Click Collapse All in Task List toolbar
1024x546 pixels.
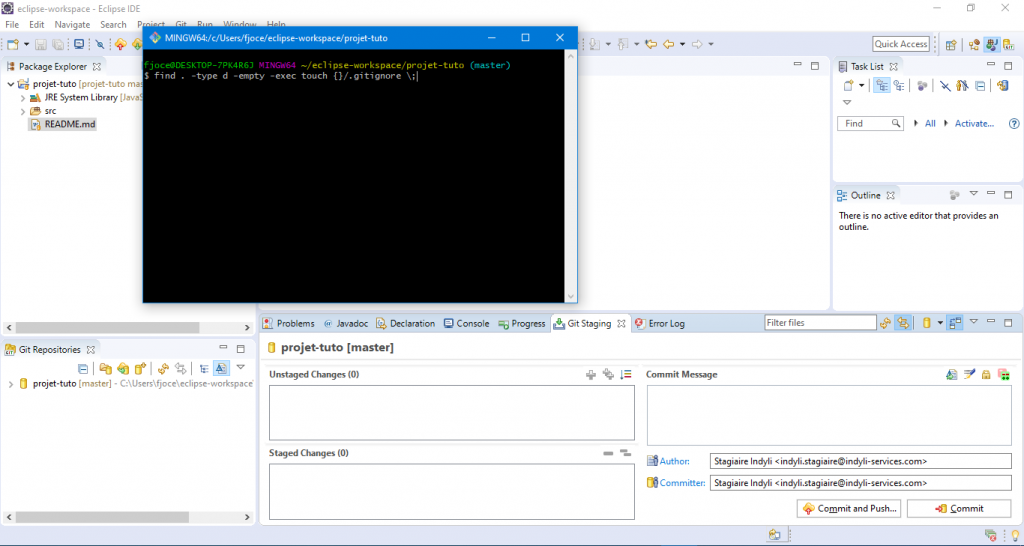click(x=980, y=86)
